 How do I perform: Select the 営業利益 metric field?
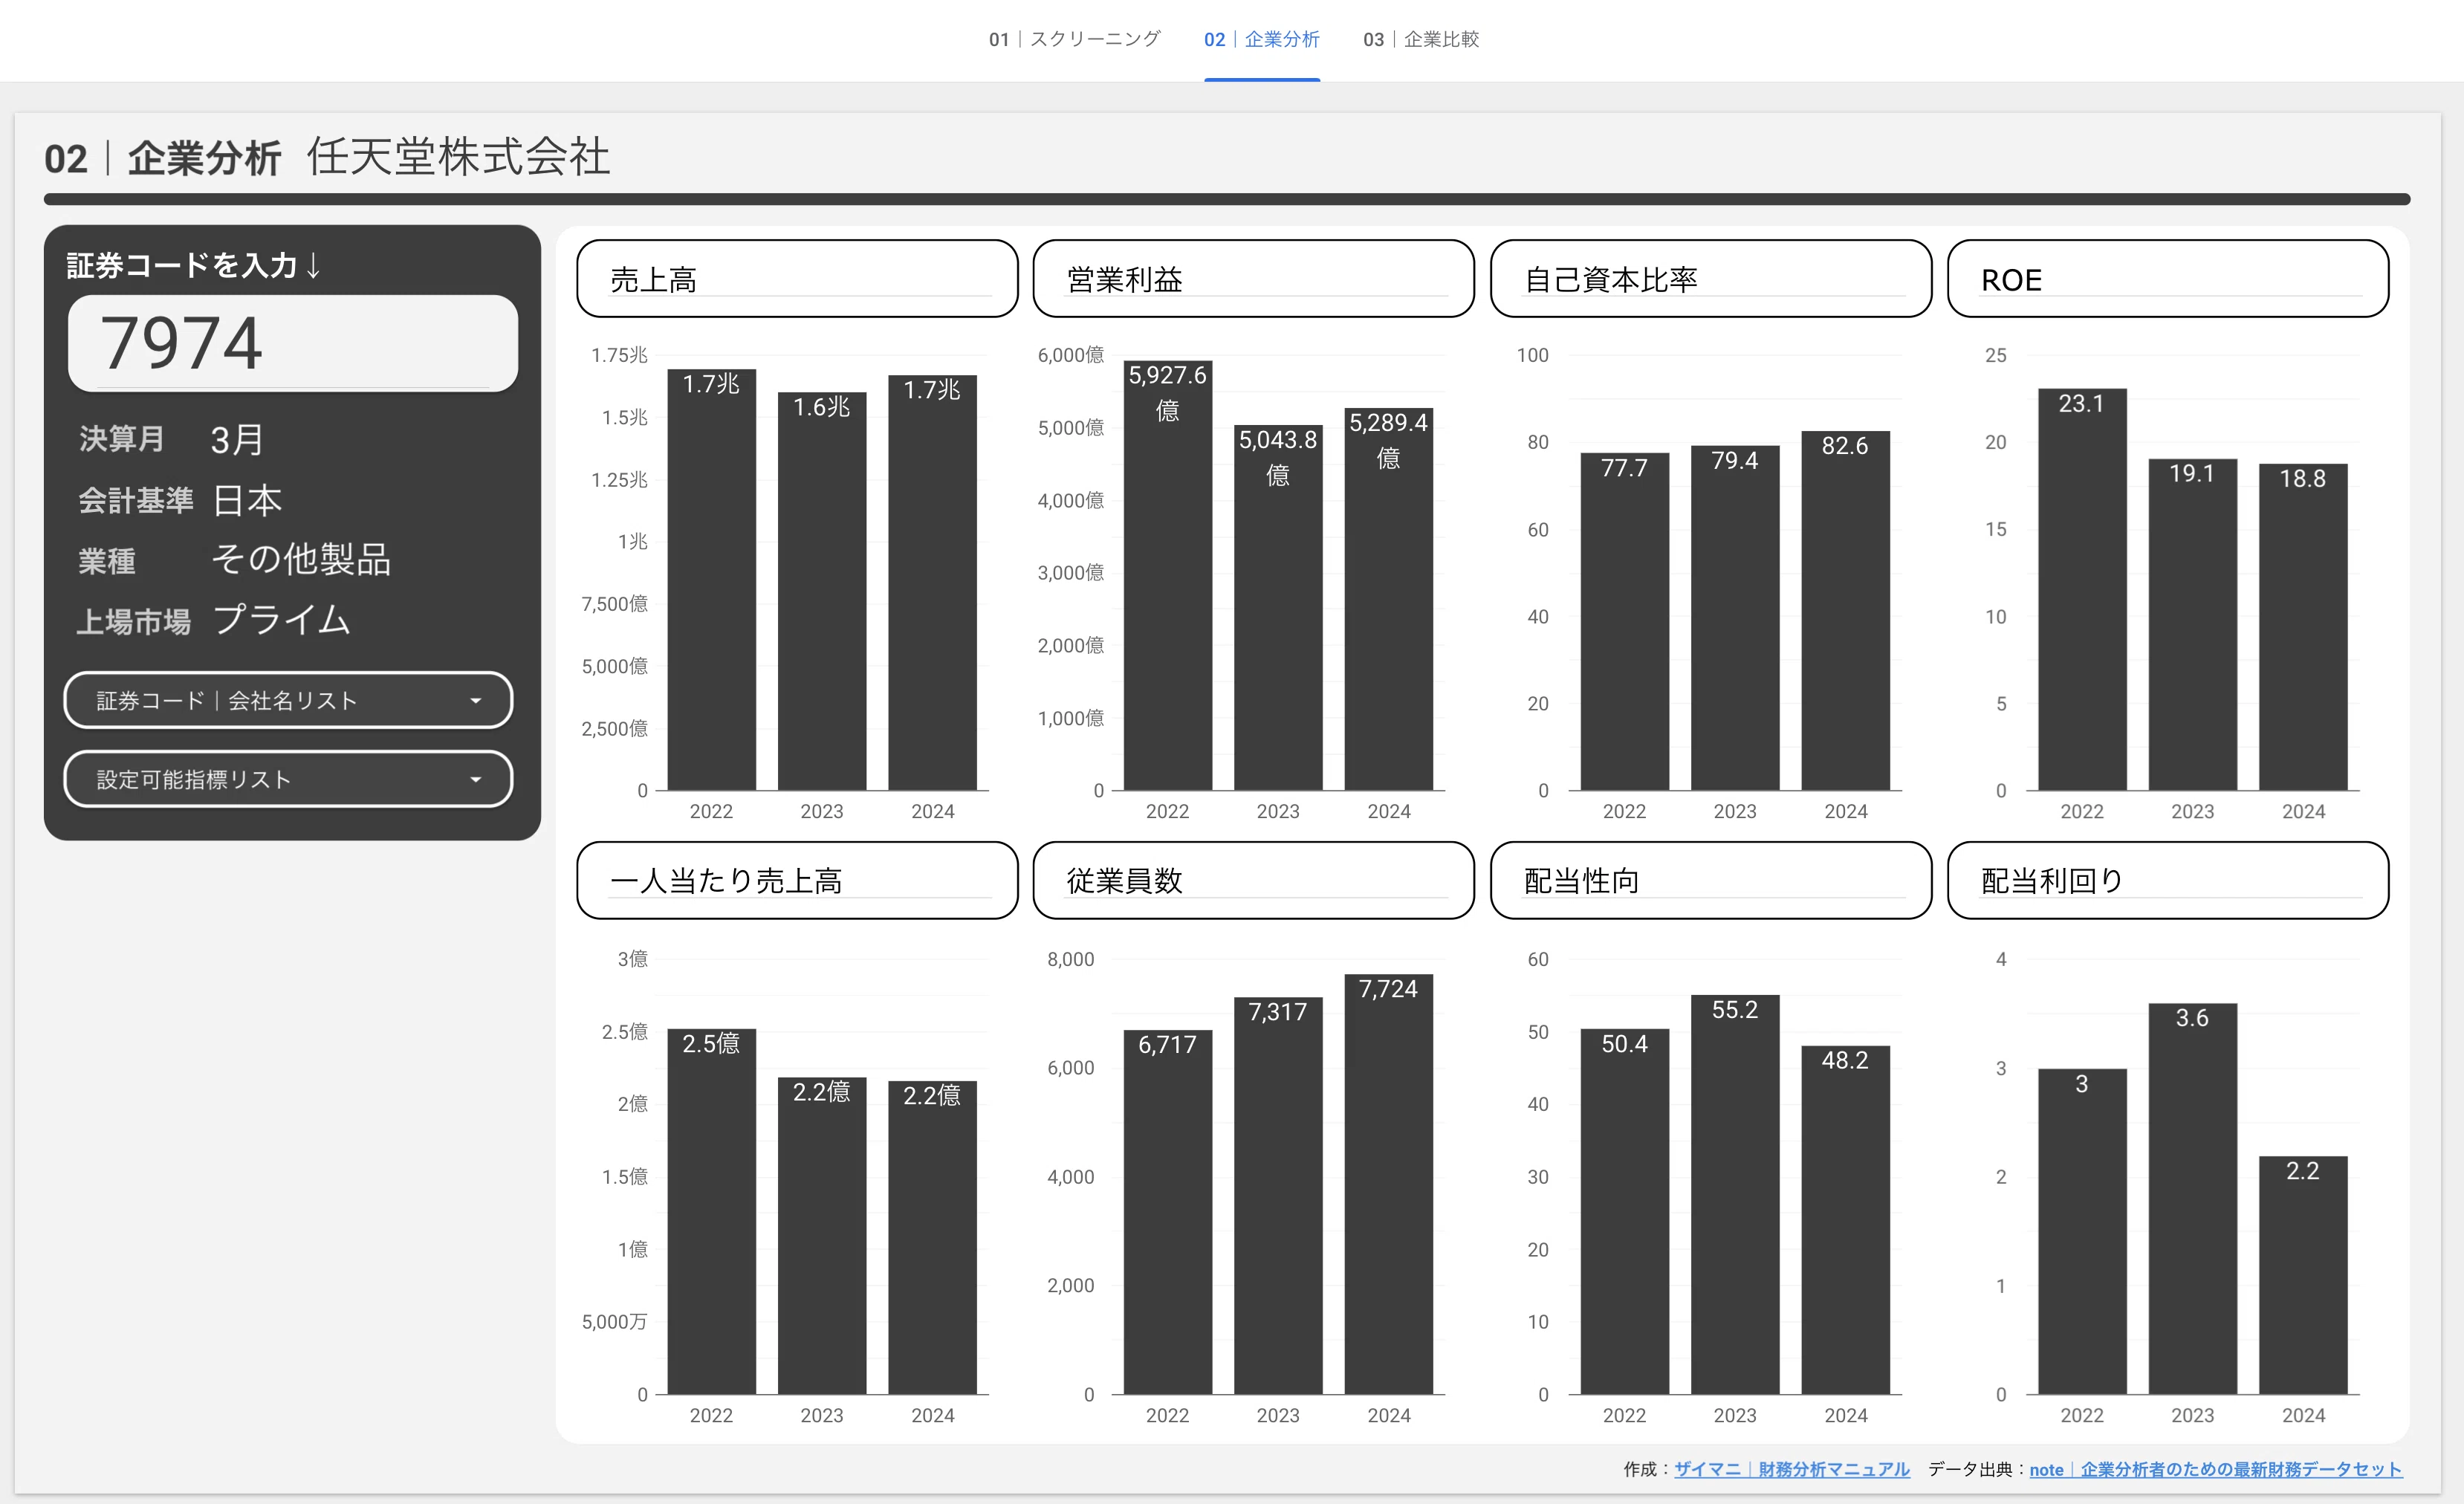(x=1253, y=279)
